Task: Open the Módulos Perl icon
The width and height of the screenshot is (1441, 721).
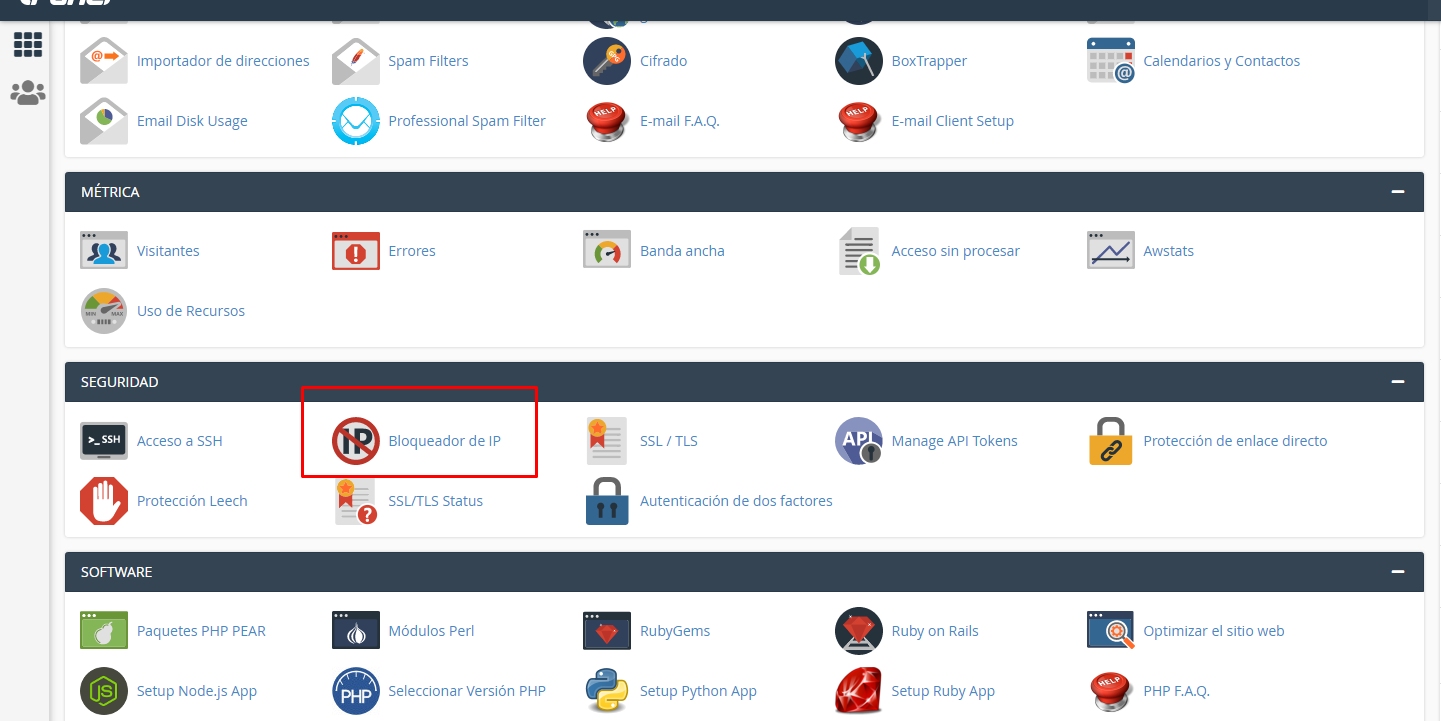Action: (x=356, y=631)
